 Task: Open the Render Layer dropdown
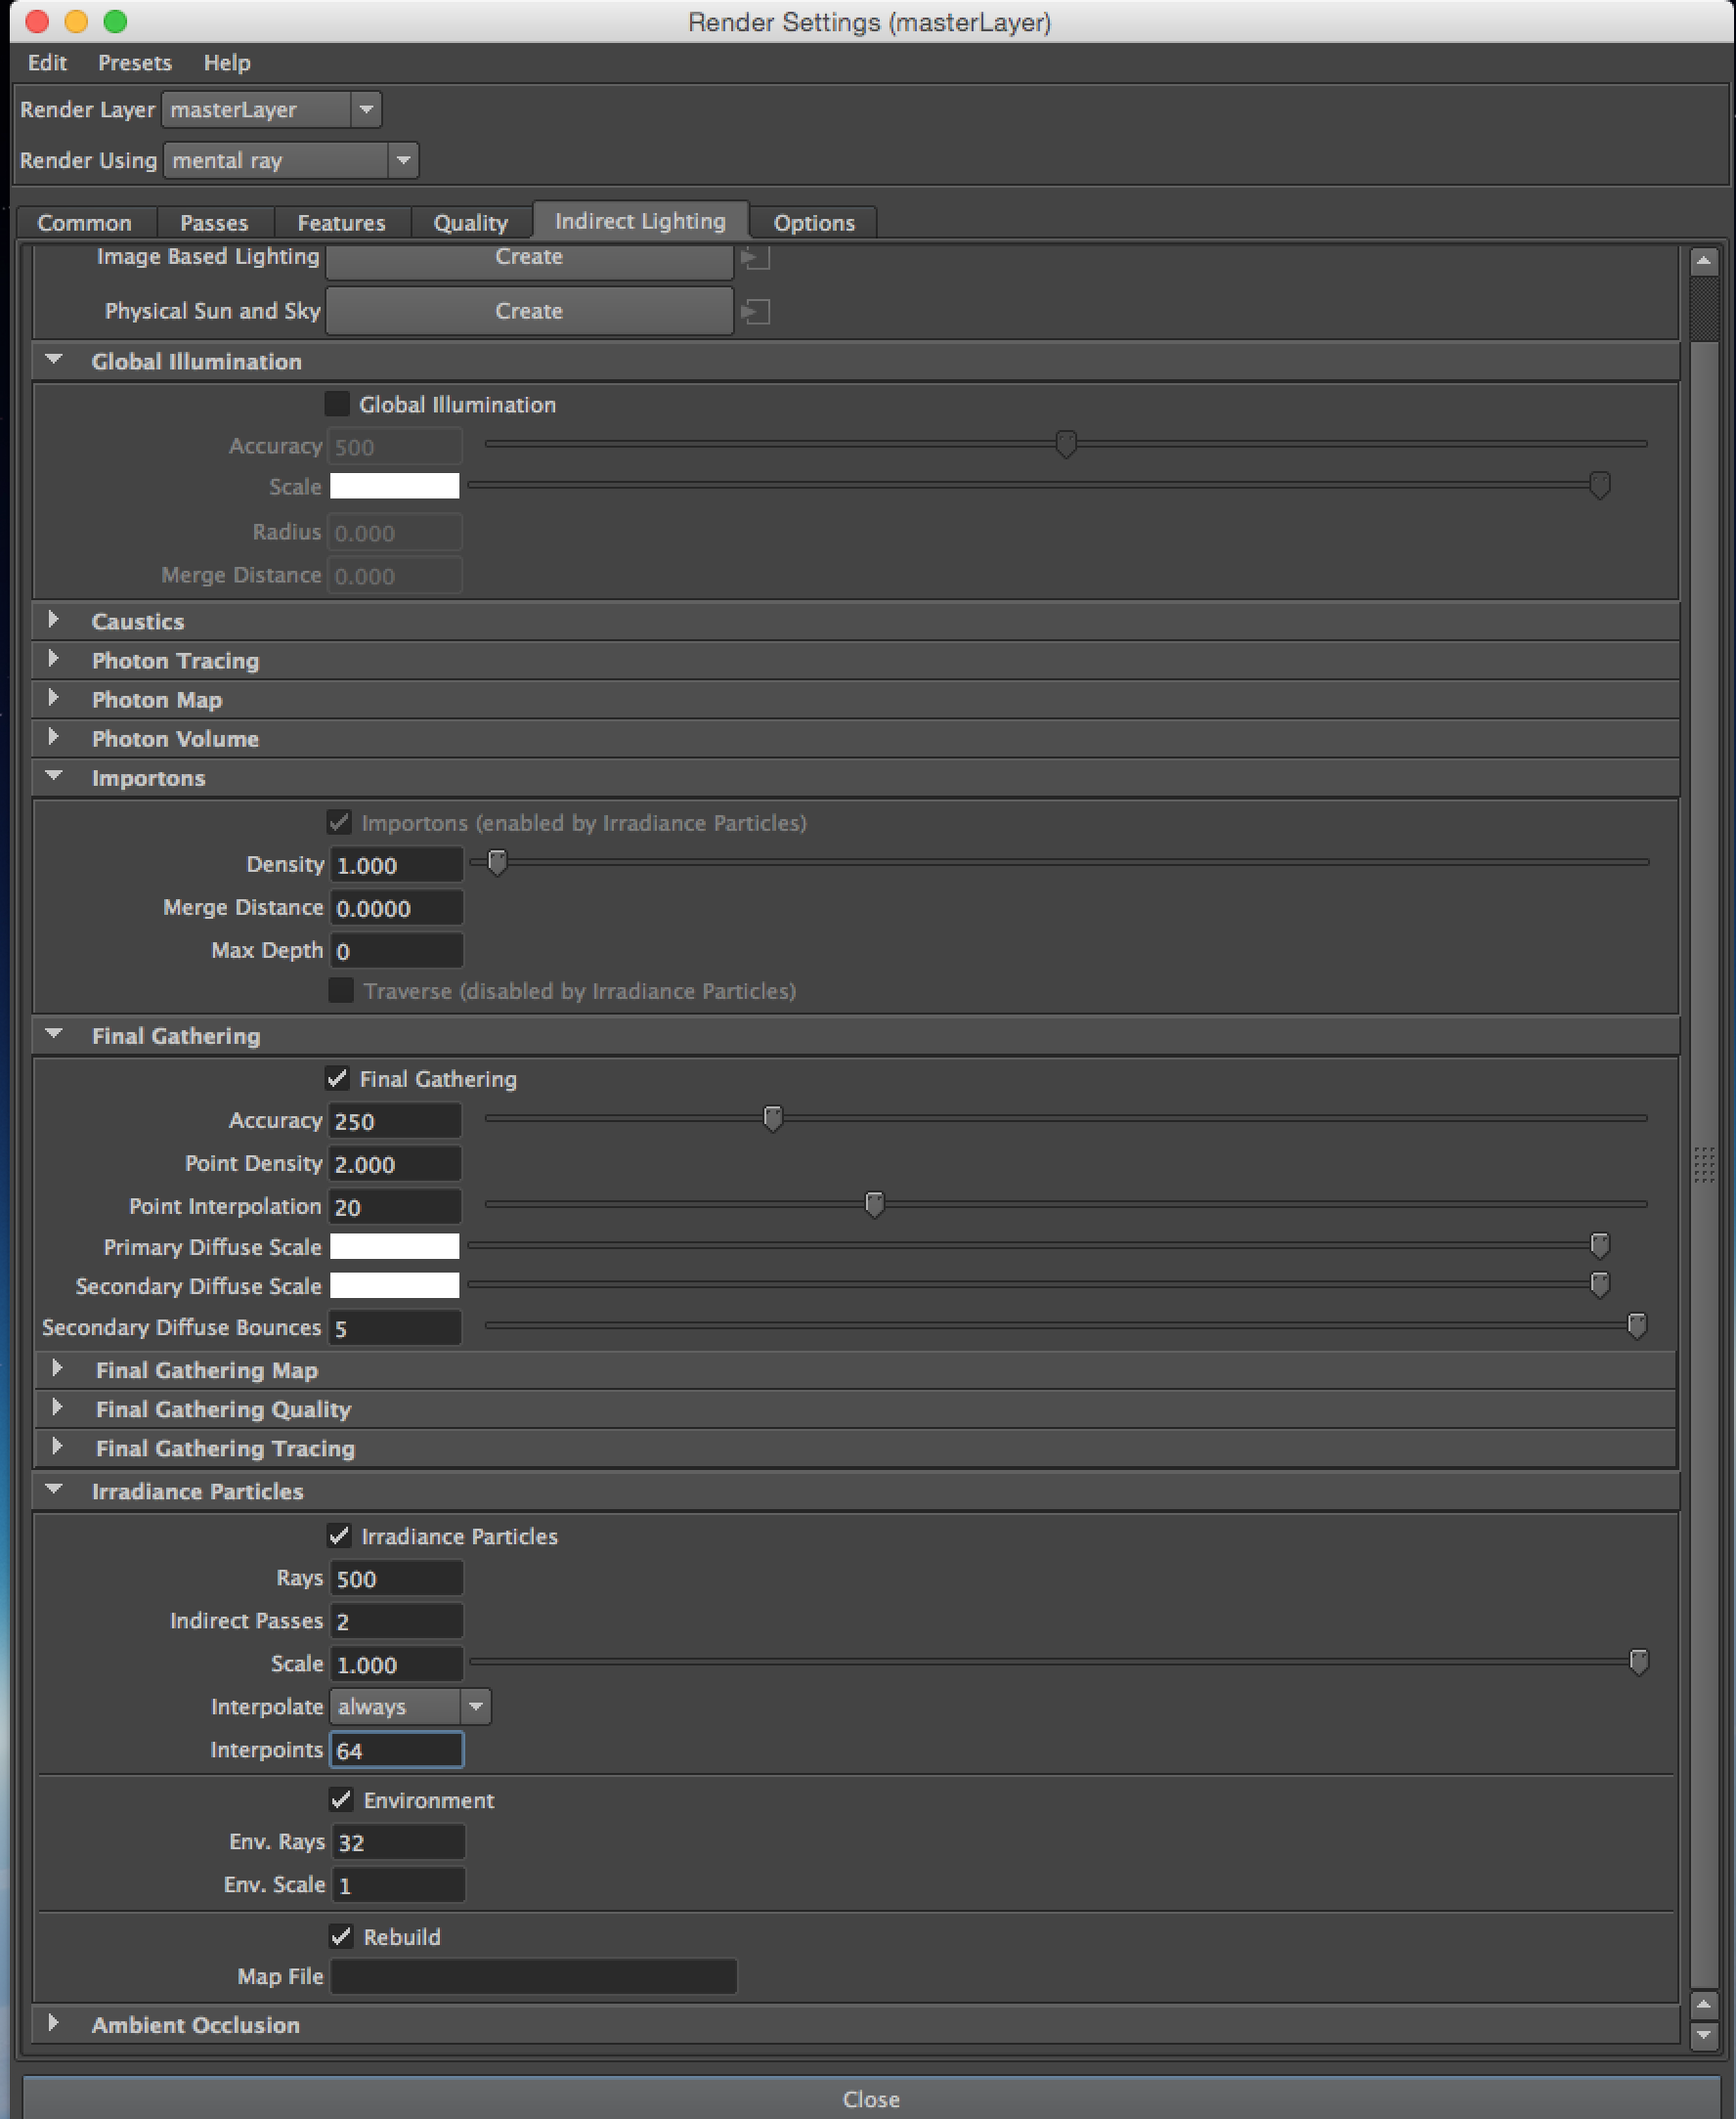tap(271, 109)
